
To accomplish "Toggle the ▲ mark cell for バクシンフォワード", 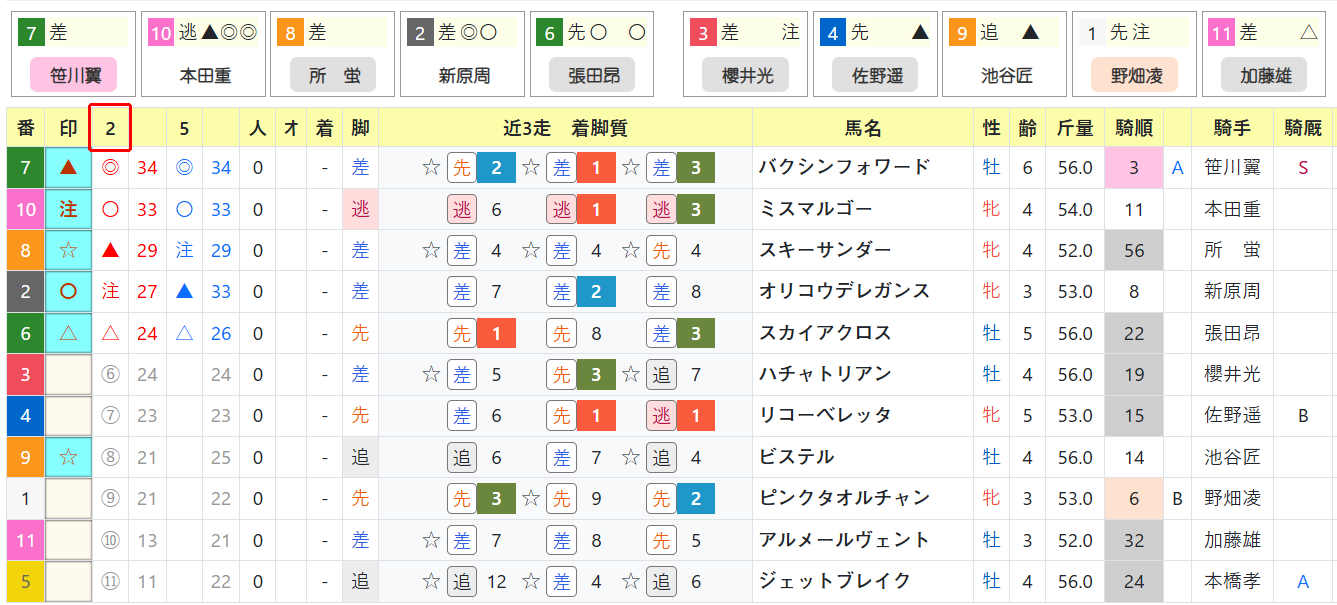I will point(68,168).
